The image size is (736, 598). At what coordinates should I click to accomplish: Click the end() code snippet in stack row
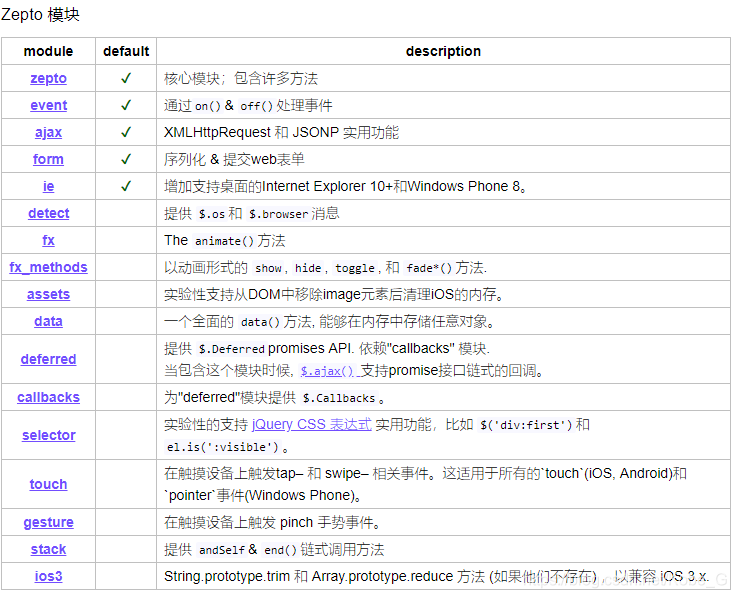pyautogui.click(x=280, y=550)
